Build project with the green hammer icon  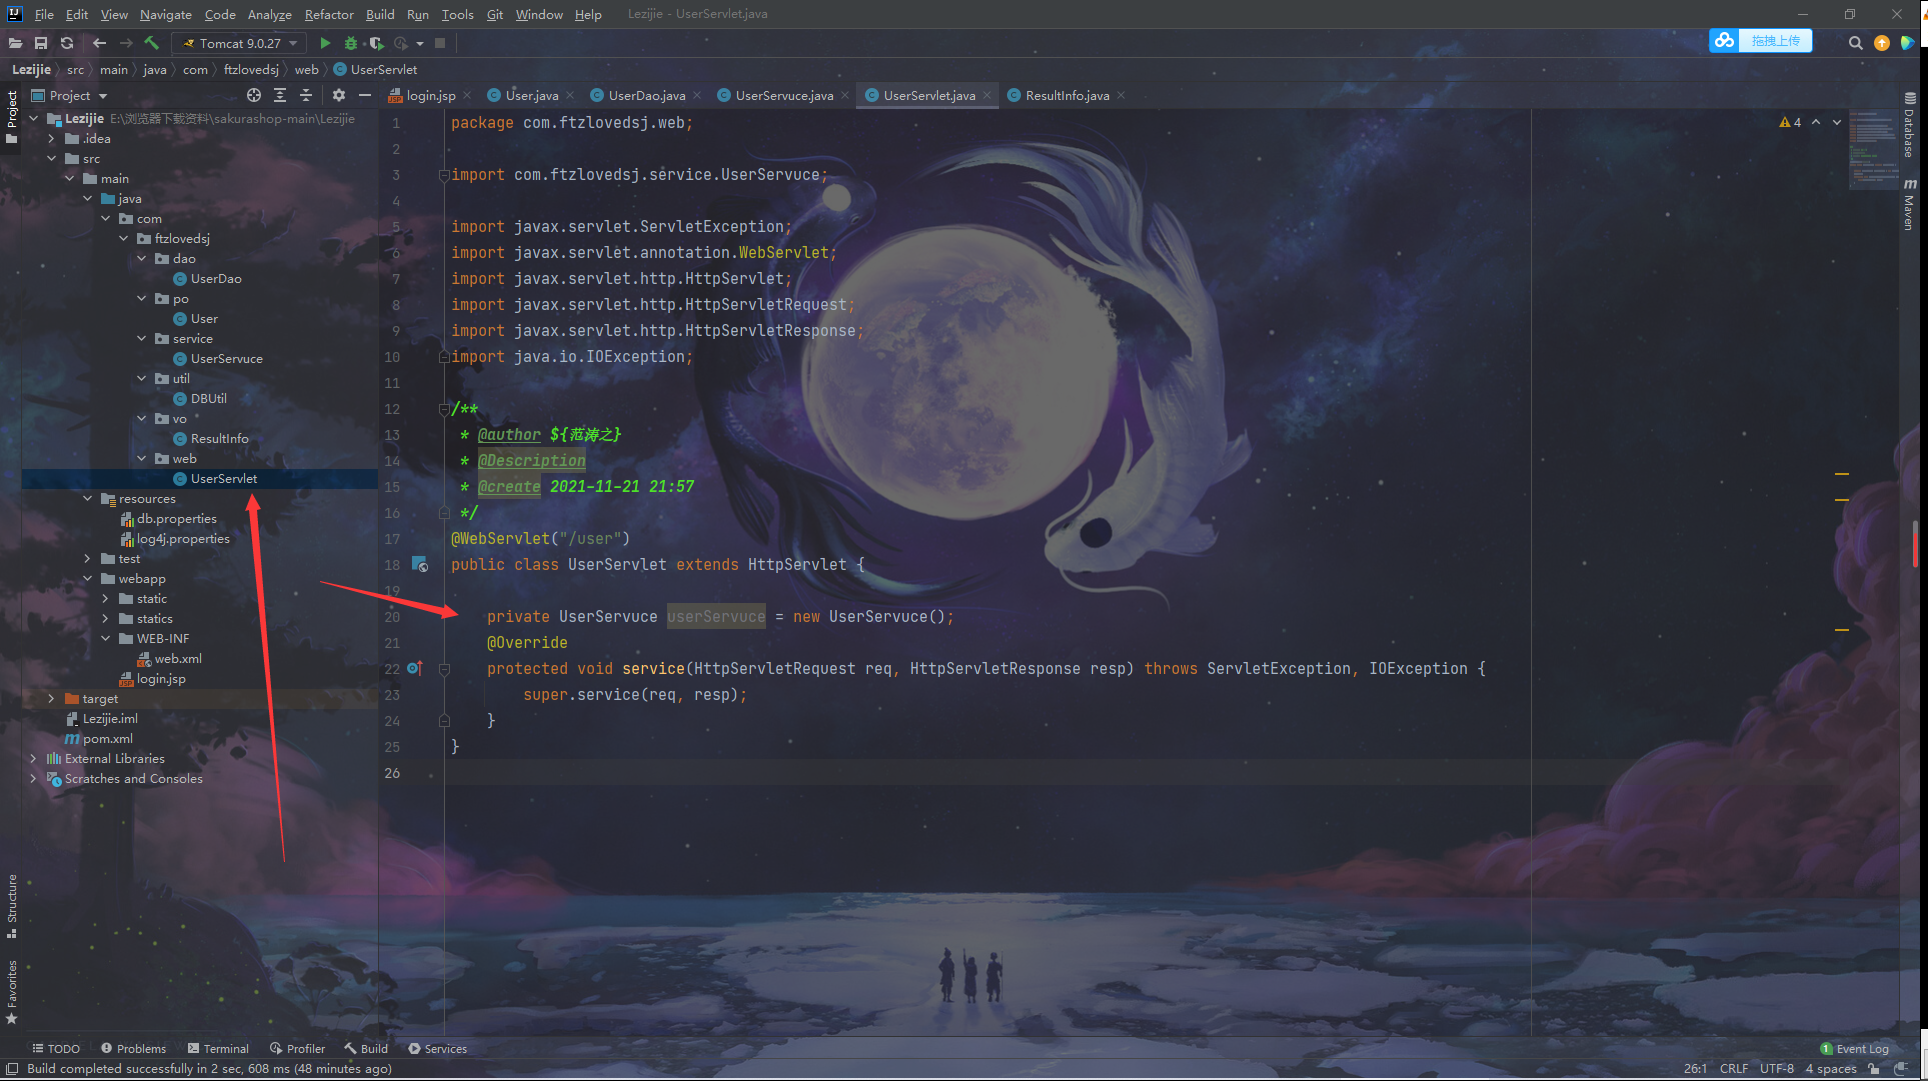tap(152, 43)
